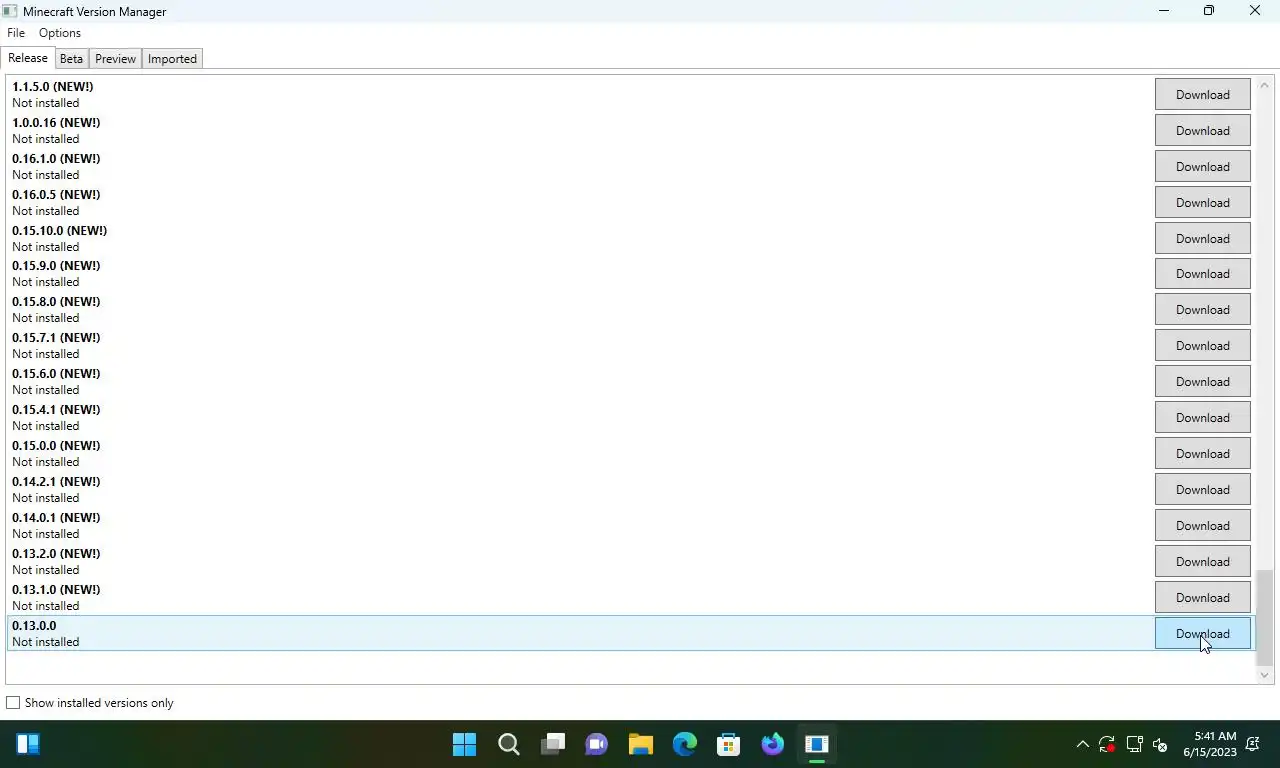
Task: Download version 0.15.6.0
Action: pos(1203,381)
